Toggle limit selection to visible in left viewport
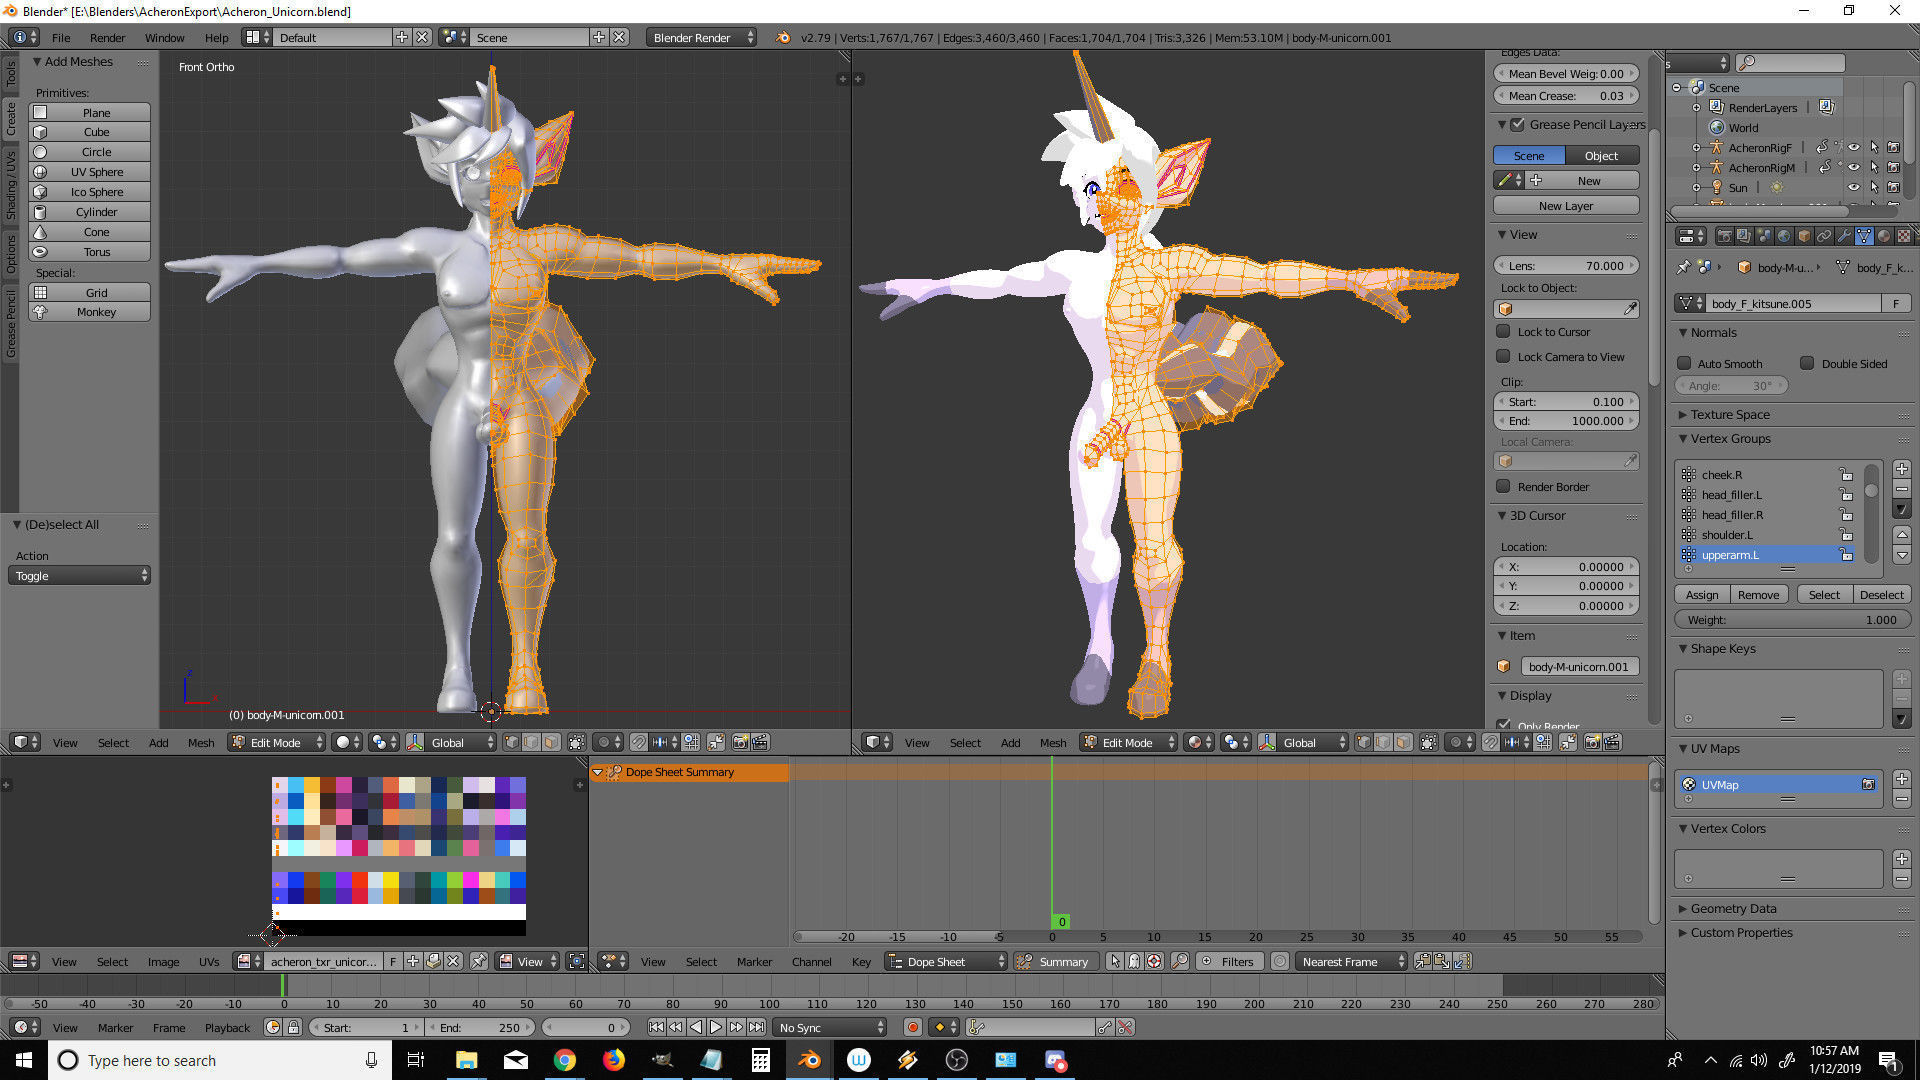Viewport: 1920px width, 1080px height. click(x=577, y=742)
